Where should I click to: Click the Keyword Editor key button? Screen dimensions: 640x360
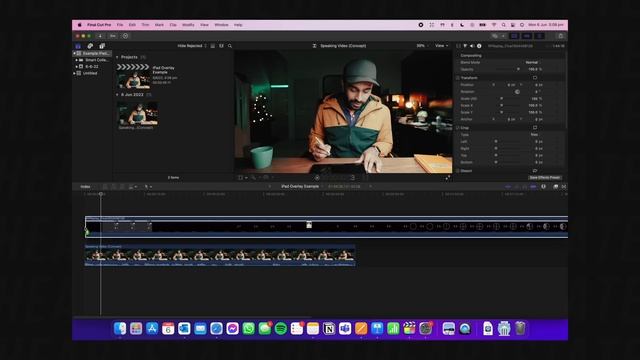(x=113, y=36)
